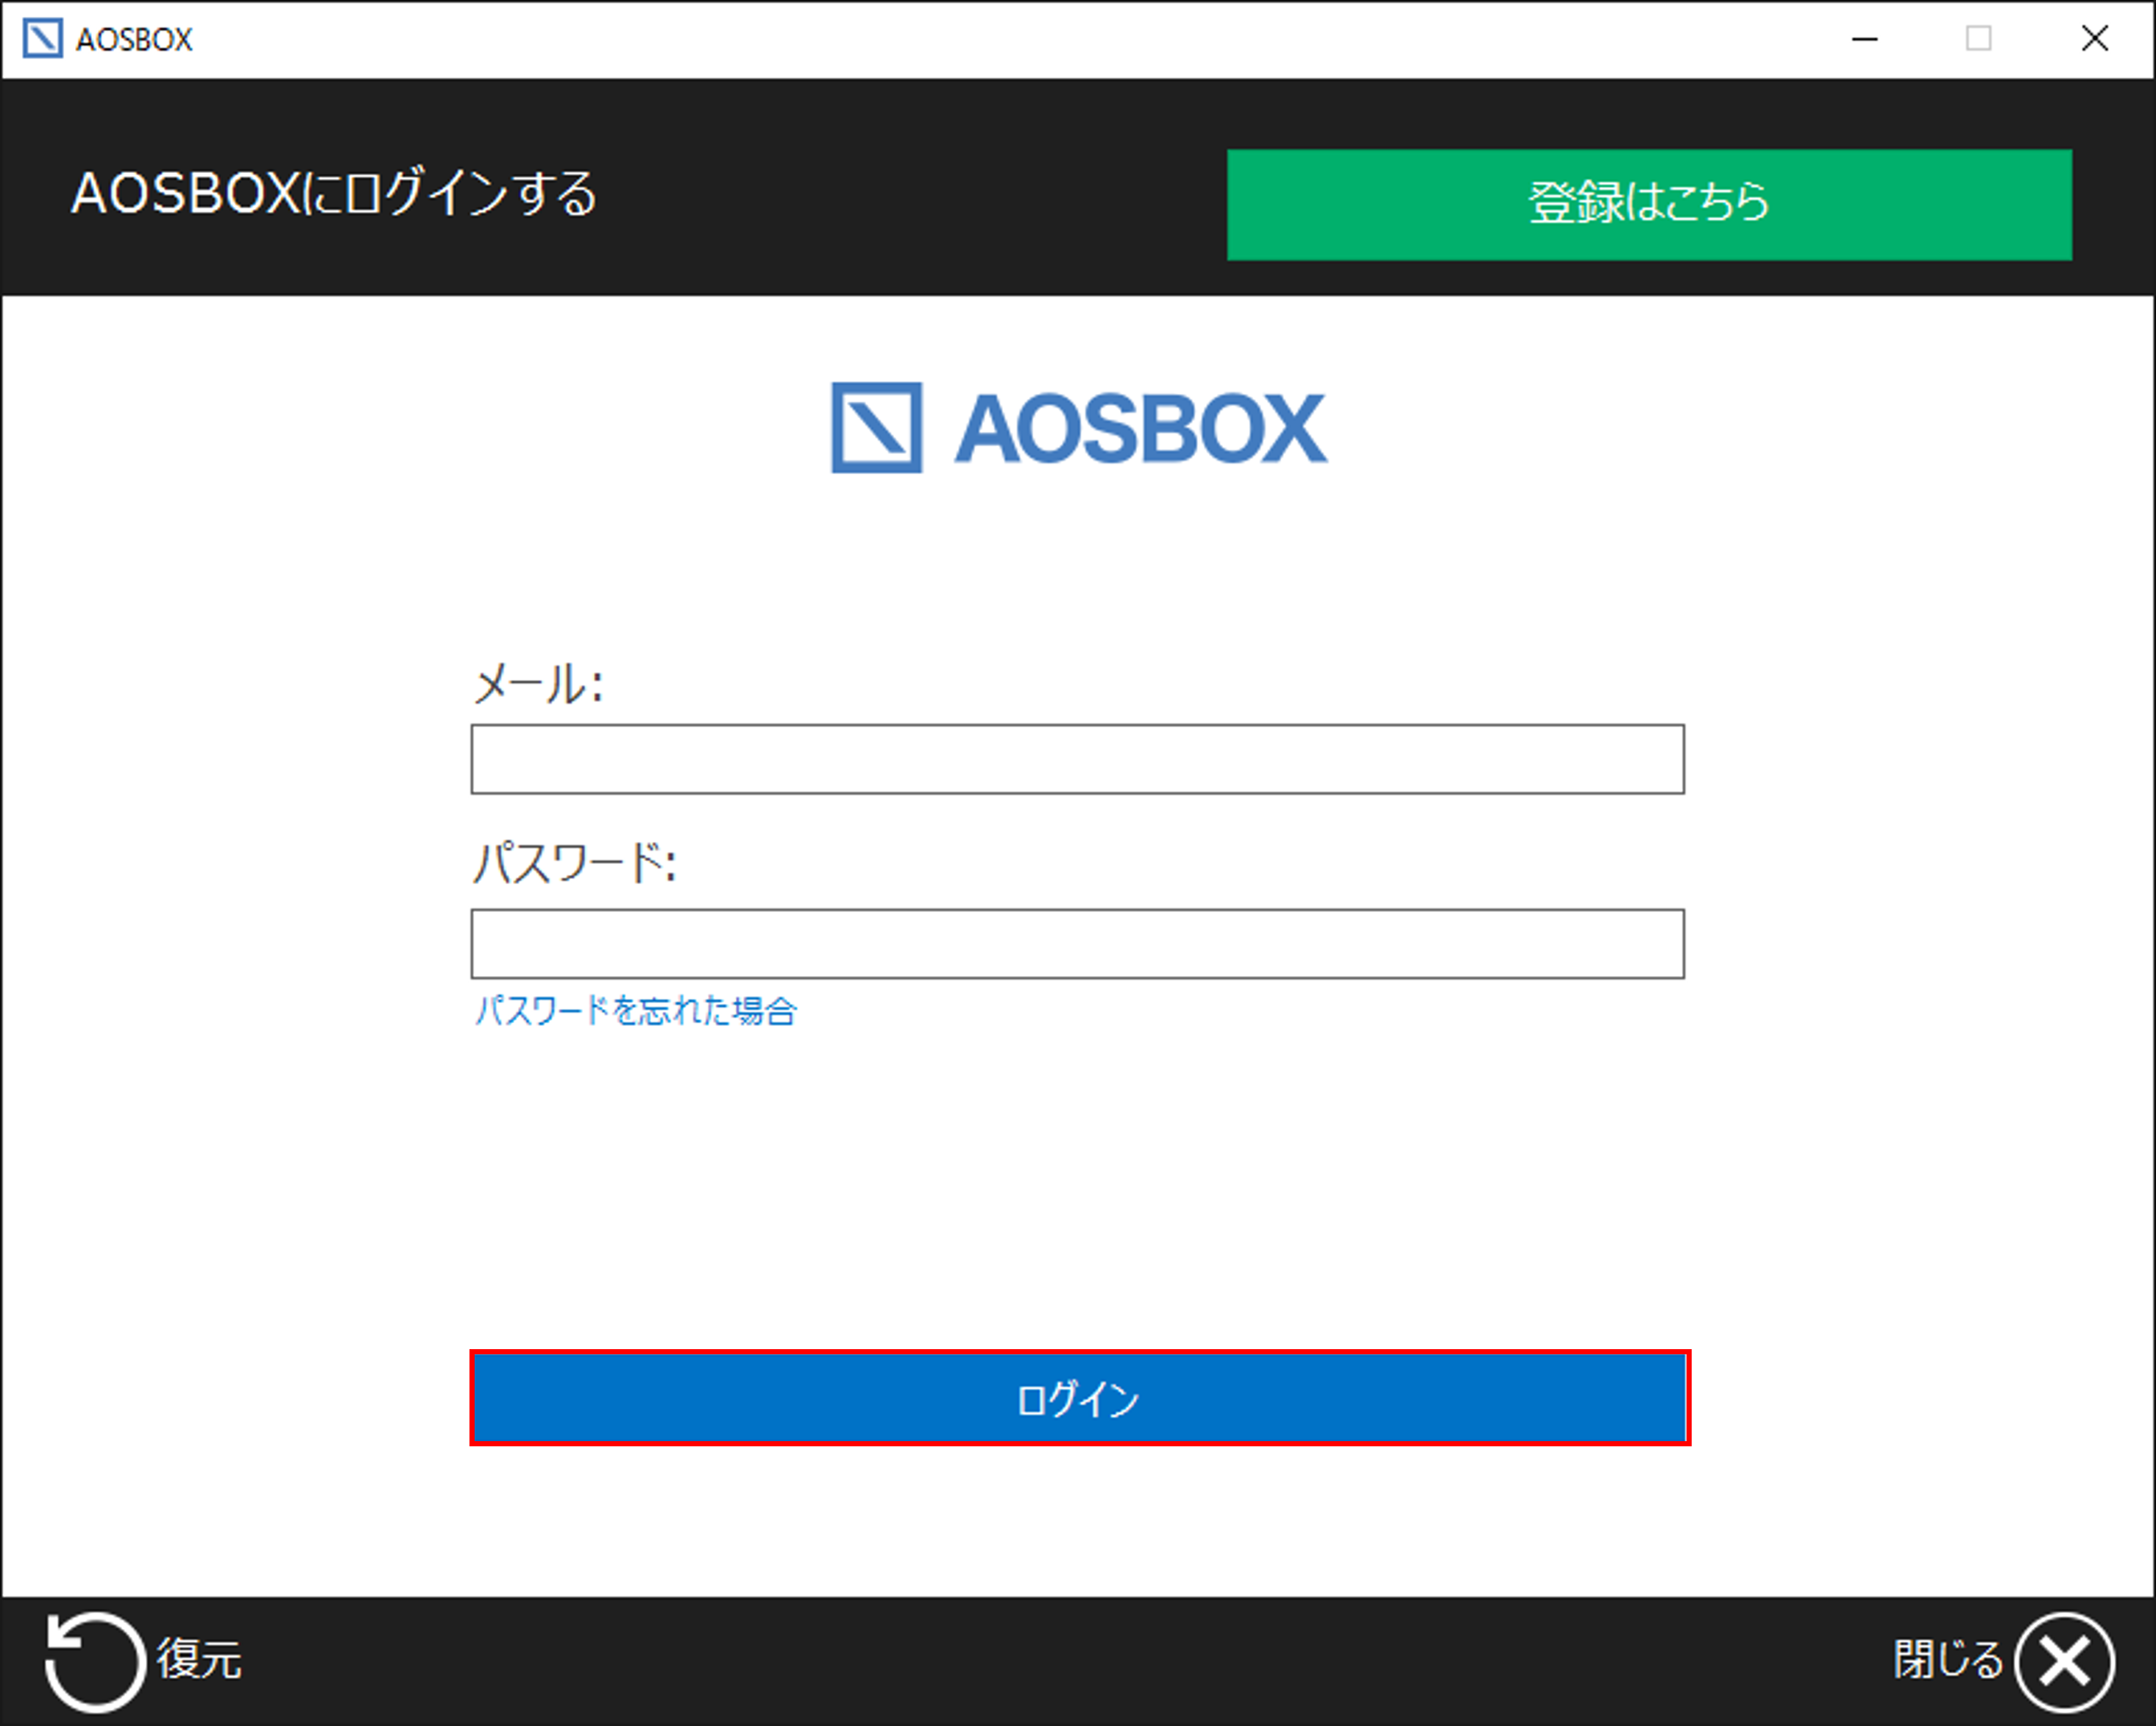Image resolution: width=2156 pixels, height=1726 pixels.
Task: Open the パスワードを忘れた場合 link
Action: (x=635, y=1010)
